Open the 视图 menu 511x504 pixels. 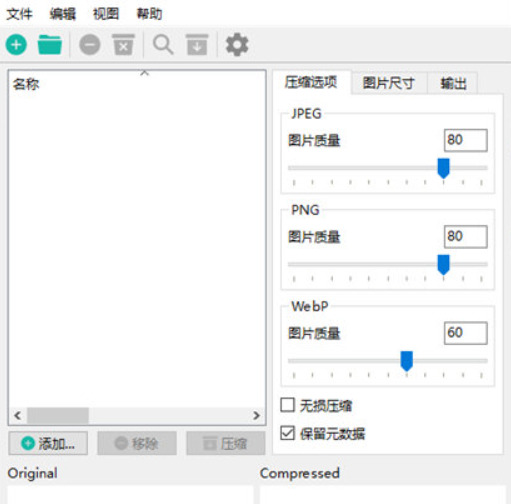click(106, 14)
